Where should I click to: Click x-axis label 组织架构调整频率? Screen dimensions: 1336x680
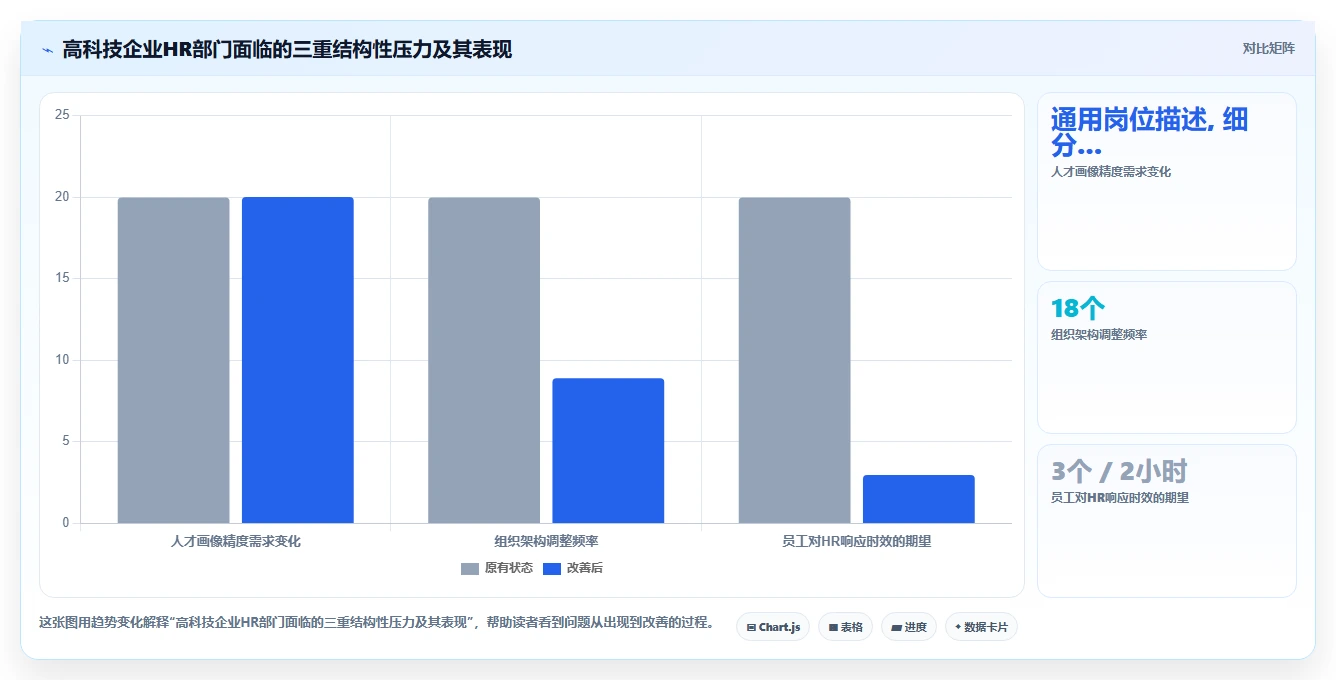coord(546,541)
